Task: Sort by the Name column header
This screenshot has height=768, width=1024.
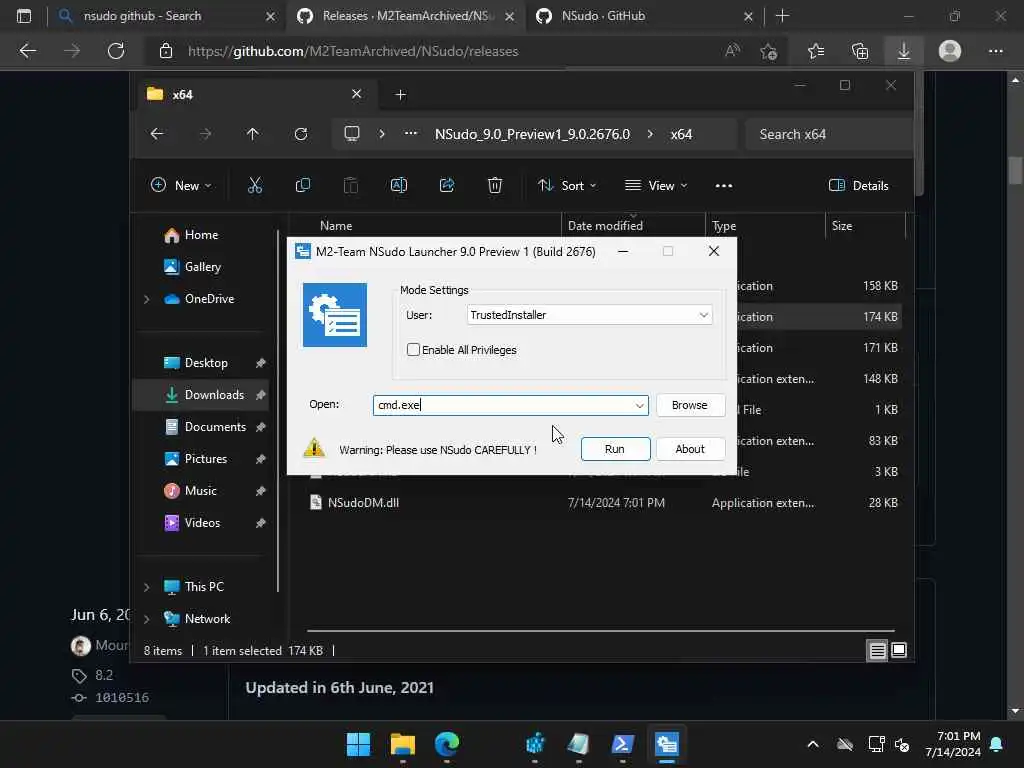Action: point(336,226)
